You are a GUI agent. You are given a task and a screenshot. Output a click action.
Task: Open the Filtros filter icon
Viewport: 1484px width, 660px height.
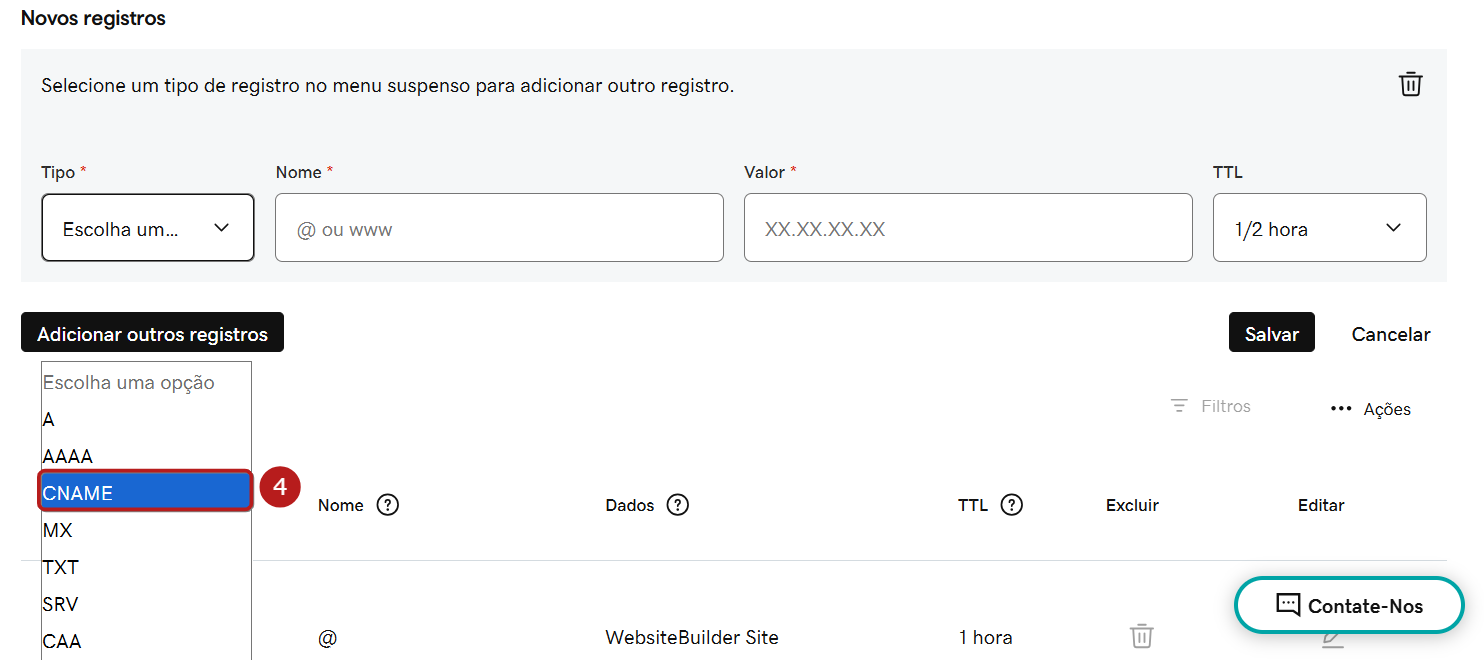coord(1180,406)
